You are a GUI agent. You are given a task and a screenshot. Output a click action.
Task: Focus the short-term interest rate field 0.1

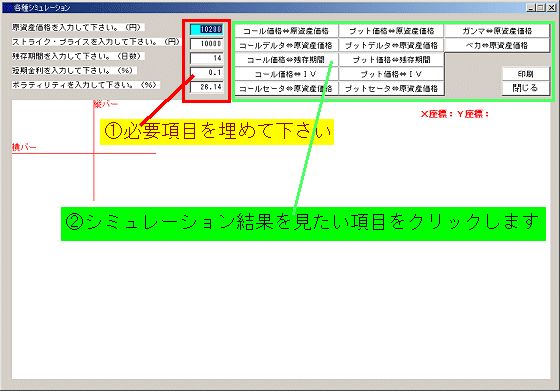click(x=206, y=72)
